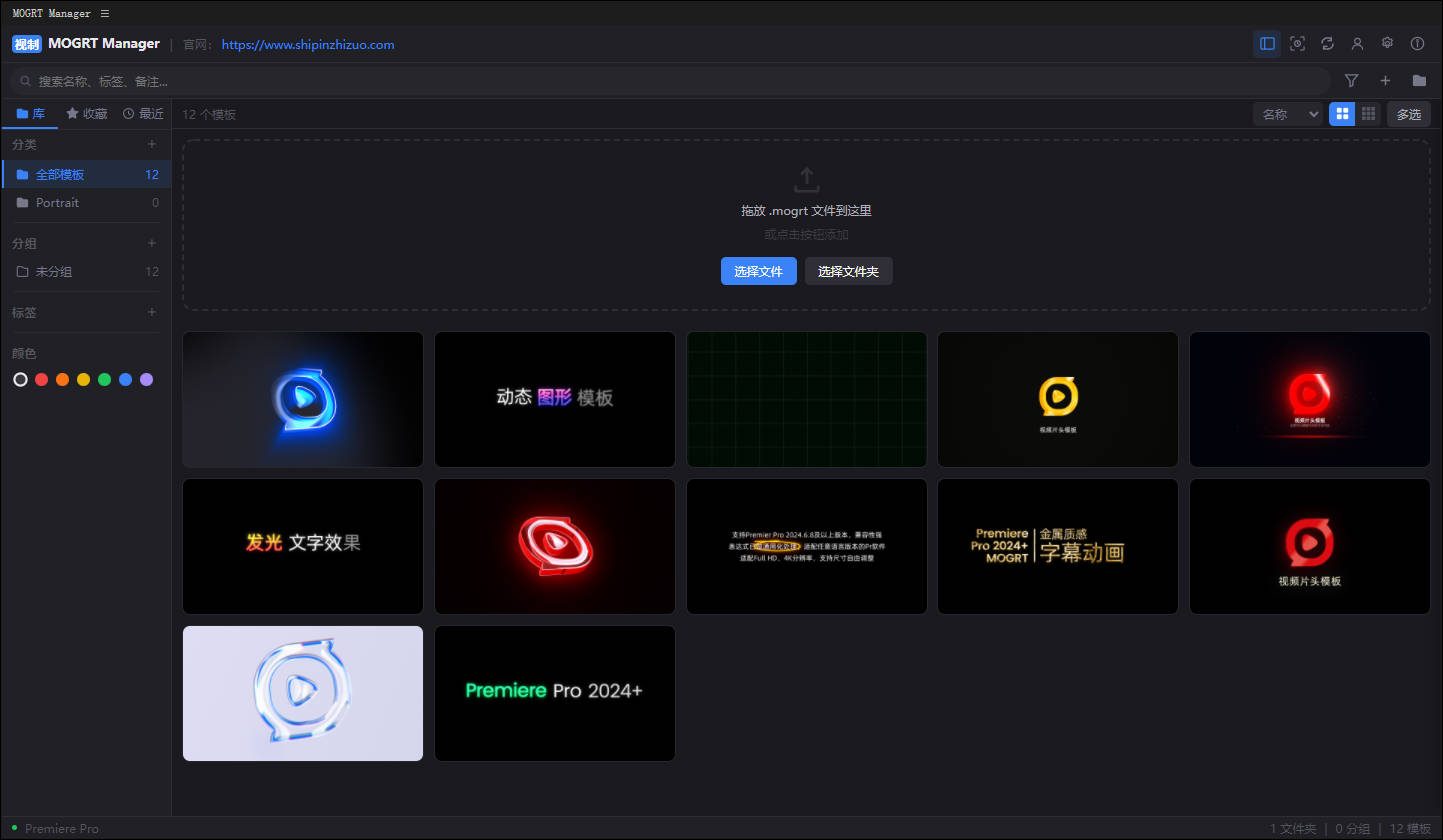The height and width of the screenshot is (840, 1443).
Task: Open the folder icon at the search bar's right
Action: tap(1419, 80)
